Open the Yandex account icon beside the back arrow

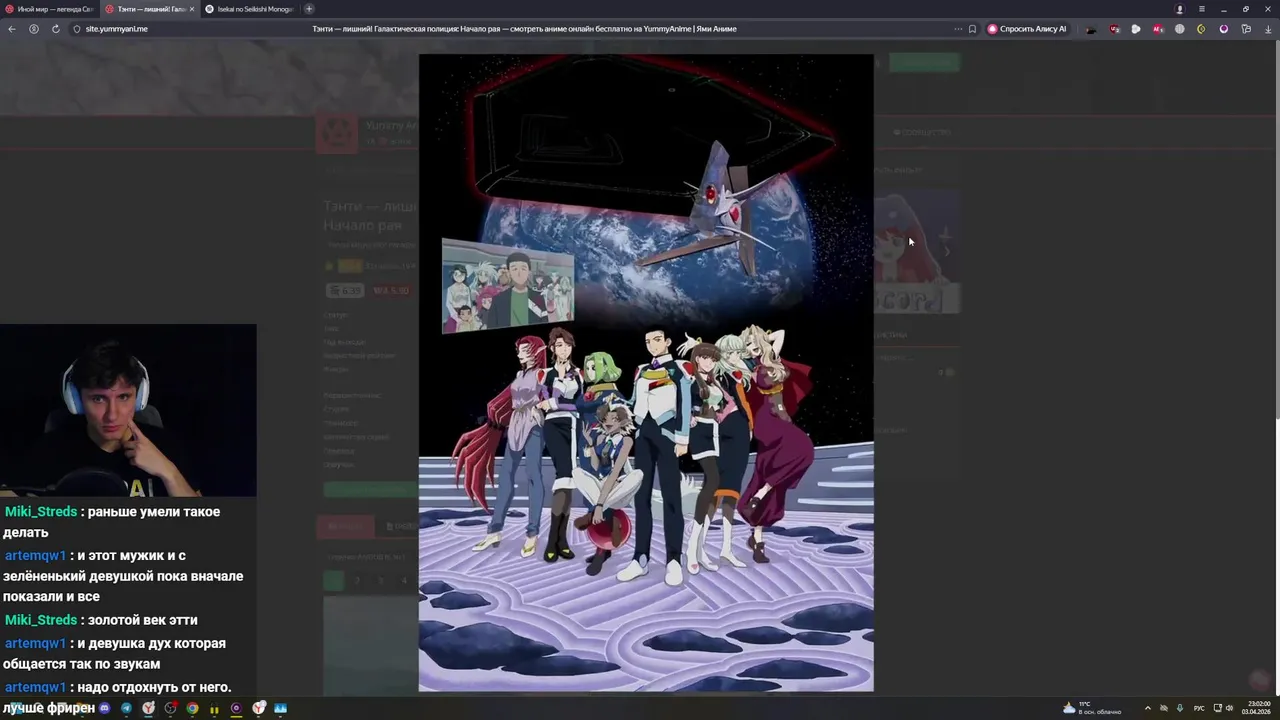[33, 29]
